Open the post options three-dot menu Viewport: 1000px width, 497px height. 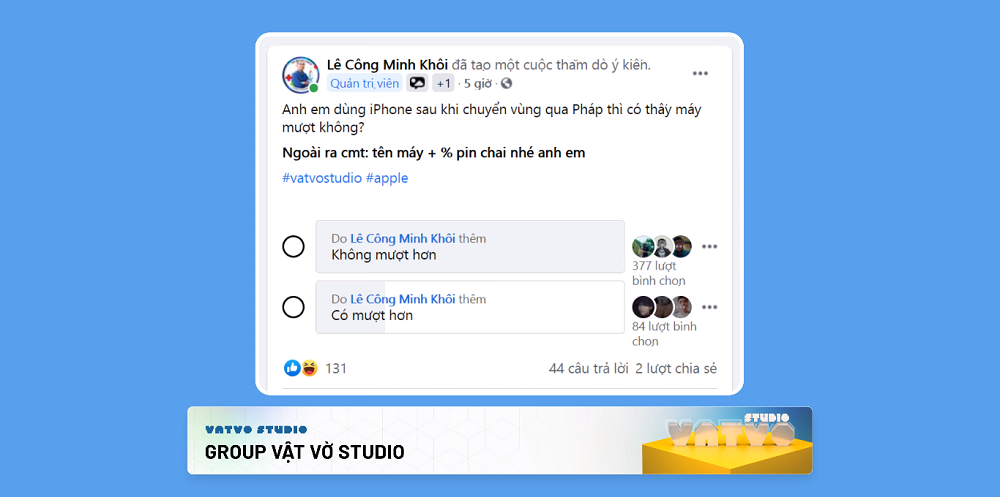pyautogui.click(x=700, y=73)
